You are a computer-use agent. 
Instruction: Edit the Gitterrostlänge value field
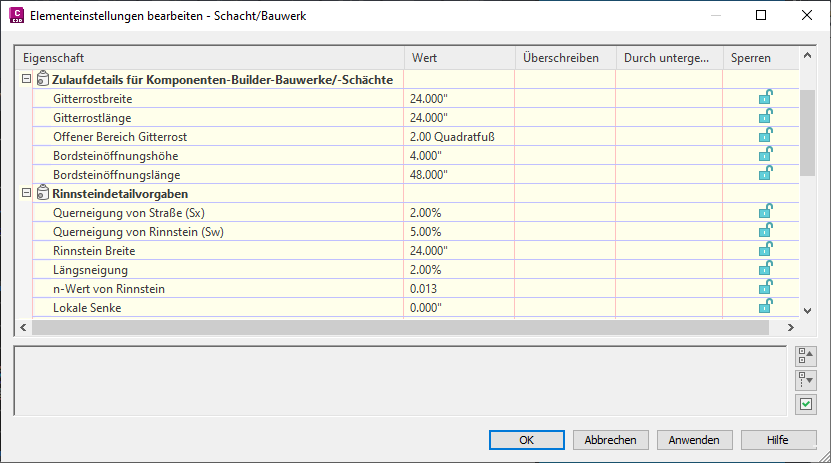coord(459,118)
